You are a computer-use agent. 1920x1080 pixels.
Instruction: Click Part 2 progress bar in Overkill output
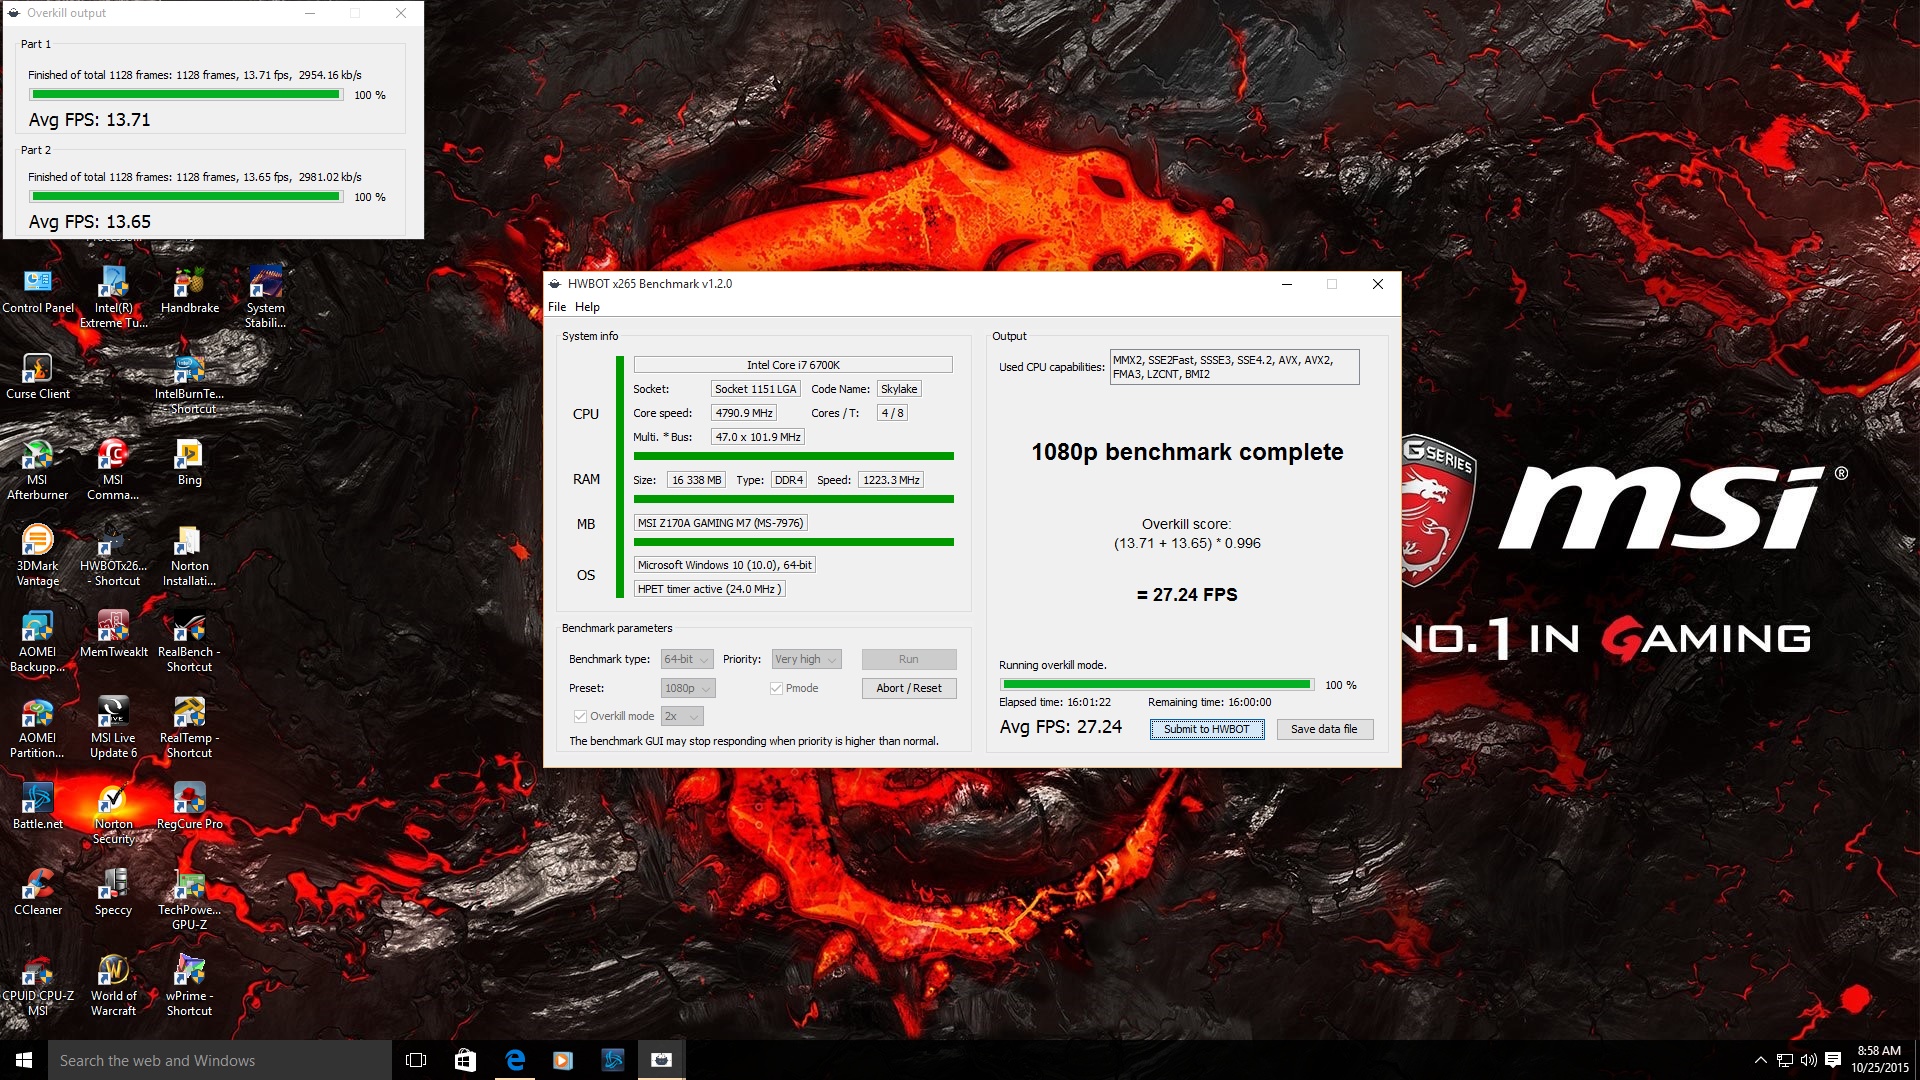click(x=186, y=197)
